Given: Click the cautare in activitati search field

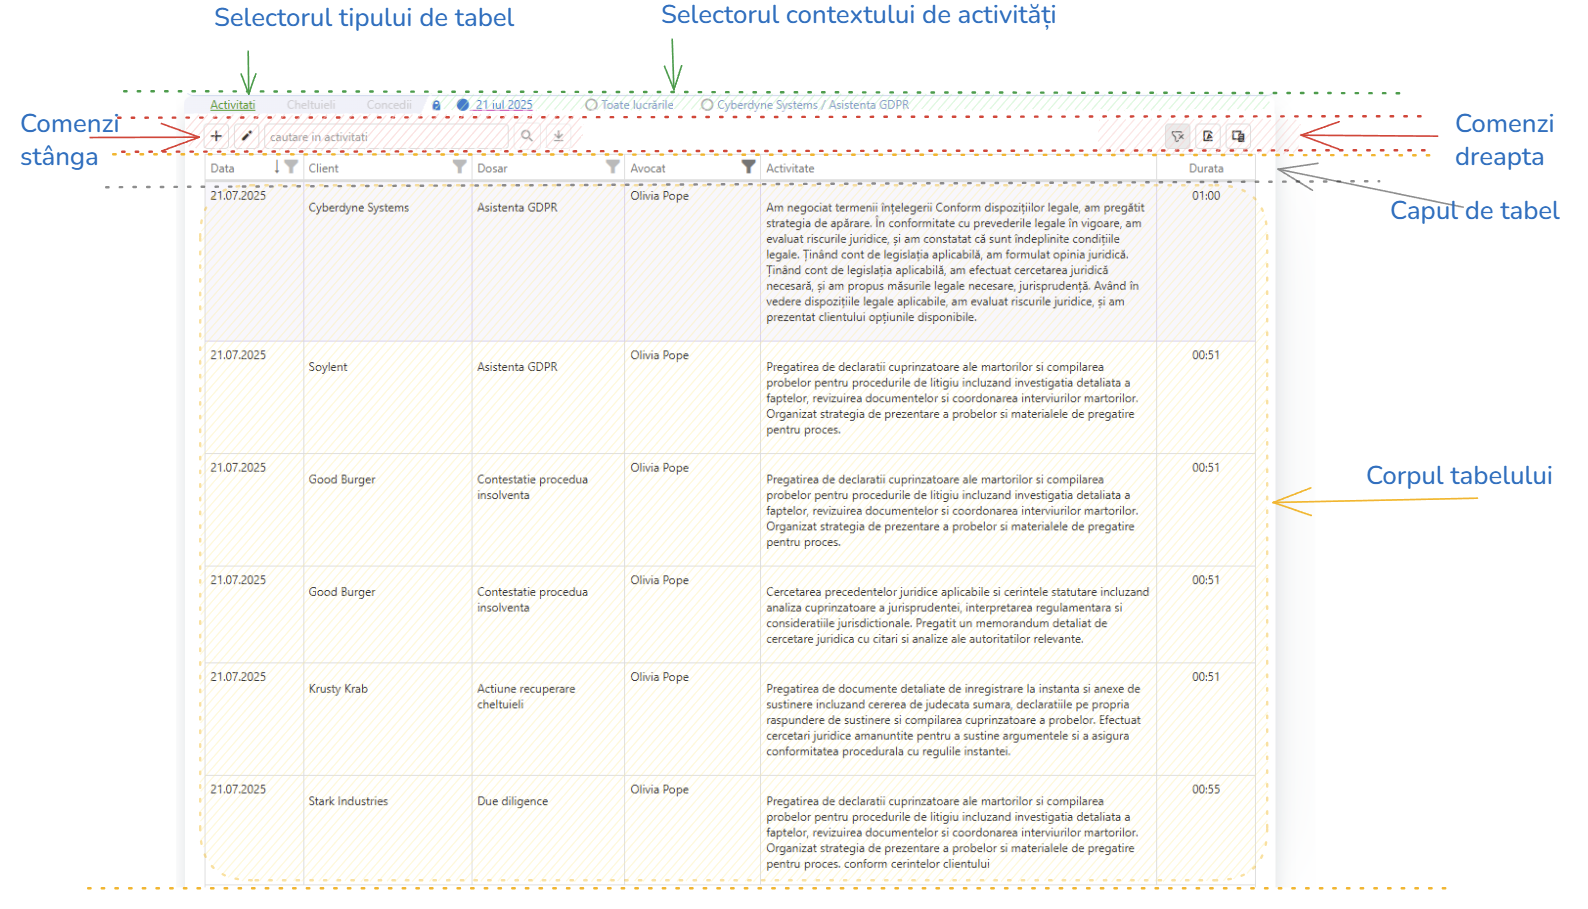Looking at the screenshot, I should pos(385,137).
